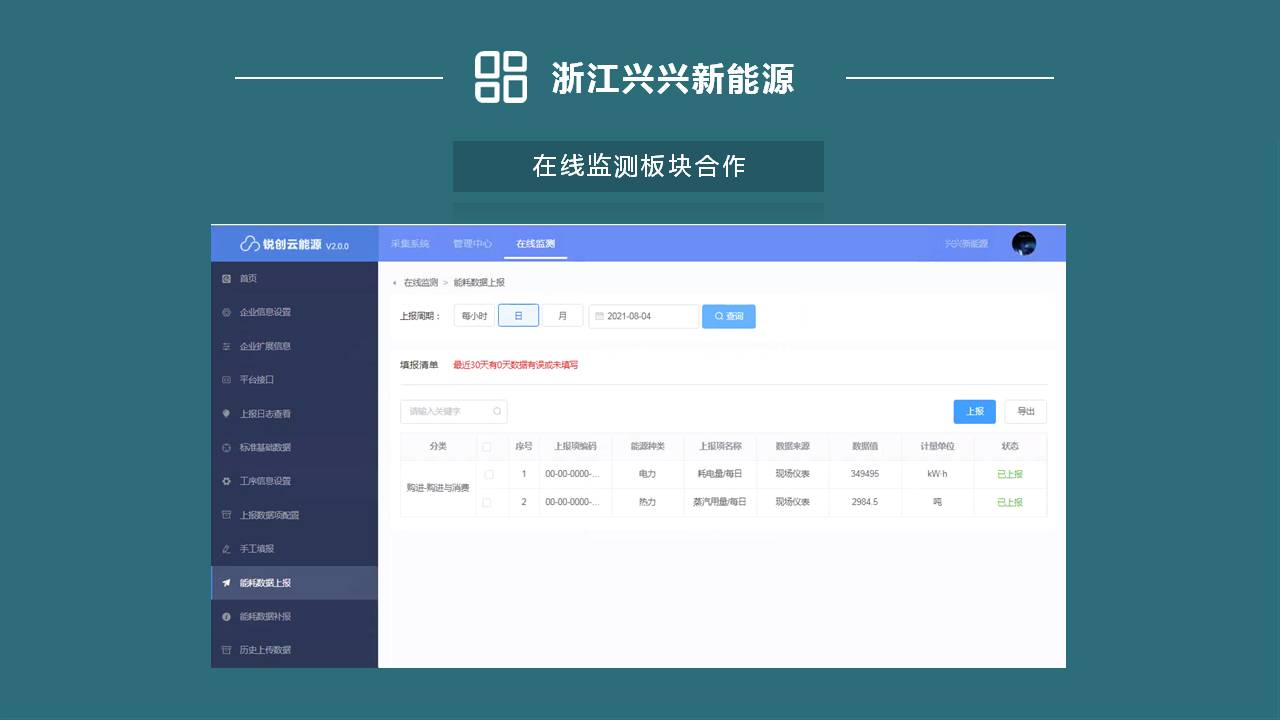Click the 企业信息设置 sidebar icon

coord(226,312)
